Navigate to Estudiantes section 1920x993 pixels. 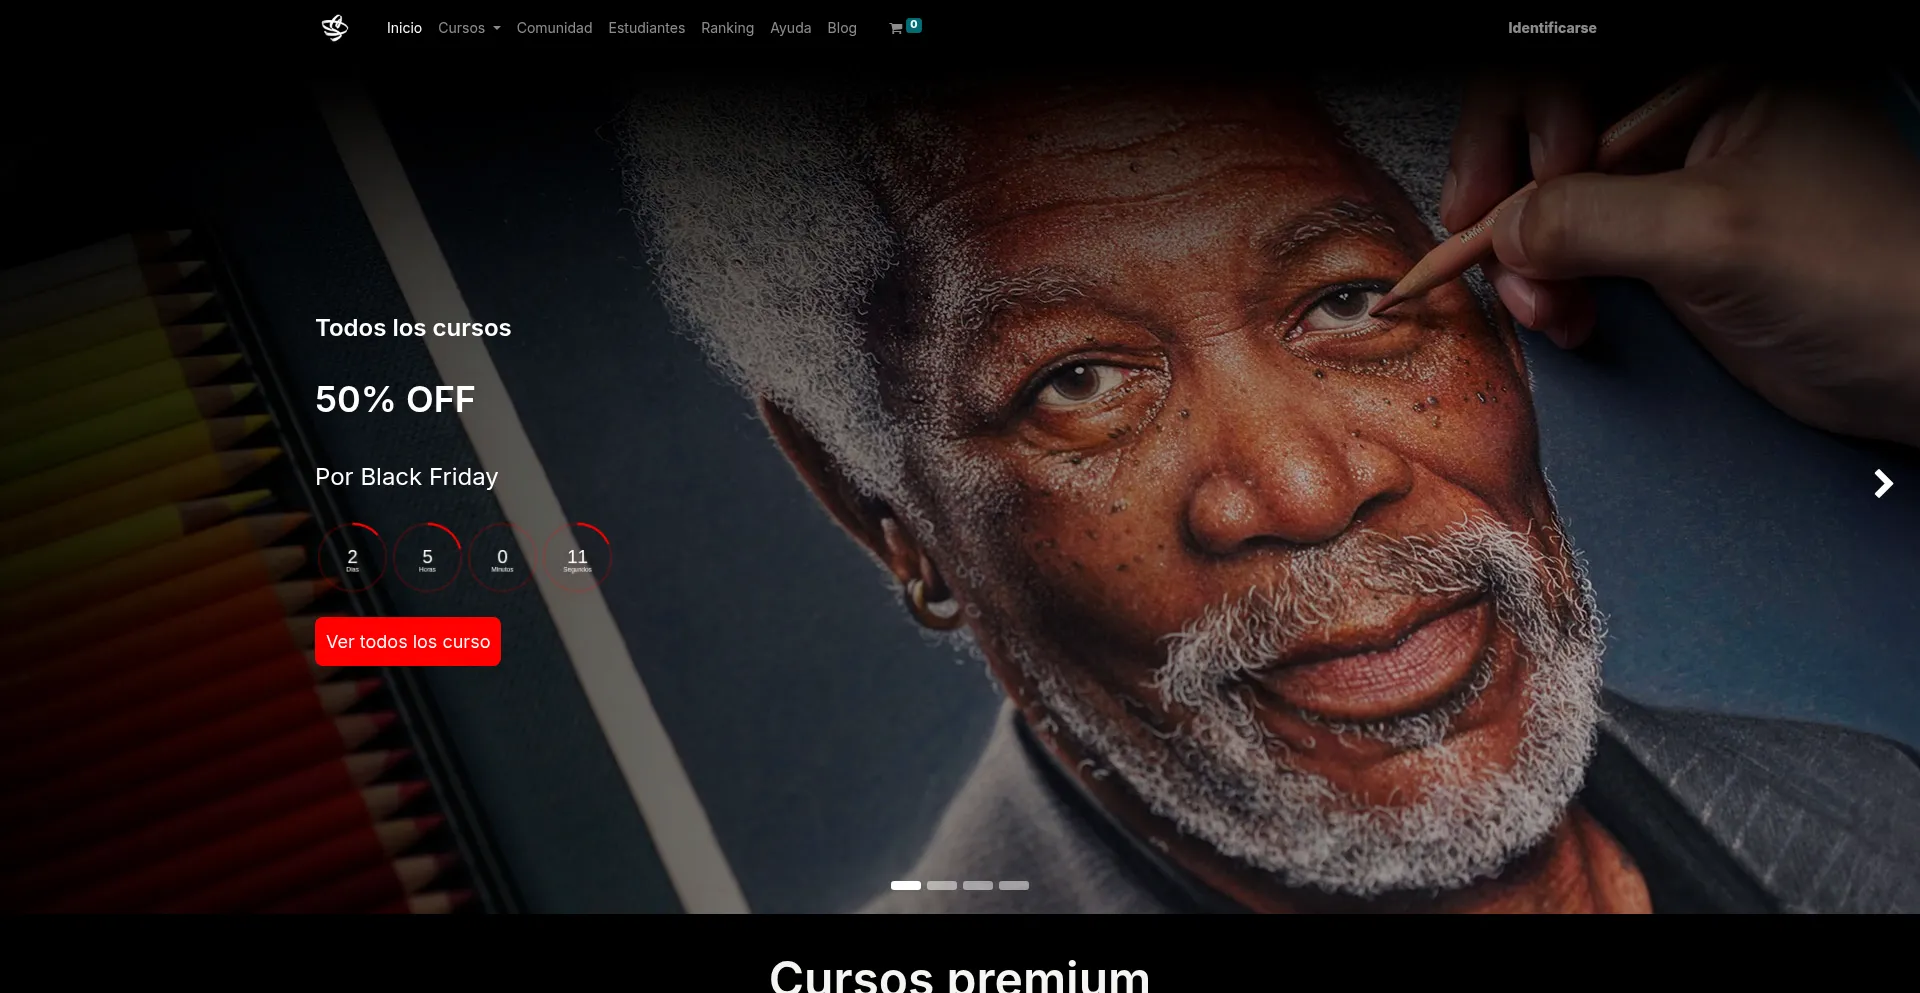(646, 28)
